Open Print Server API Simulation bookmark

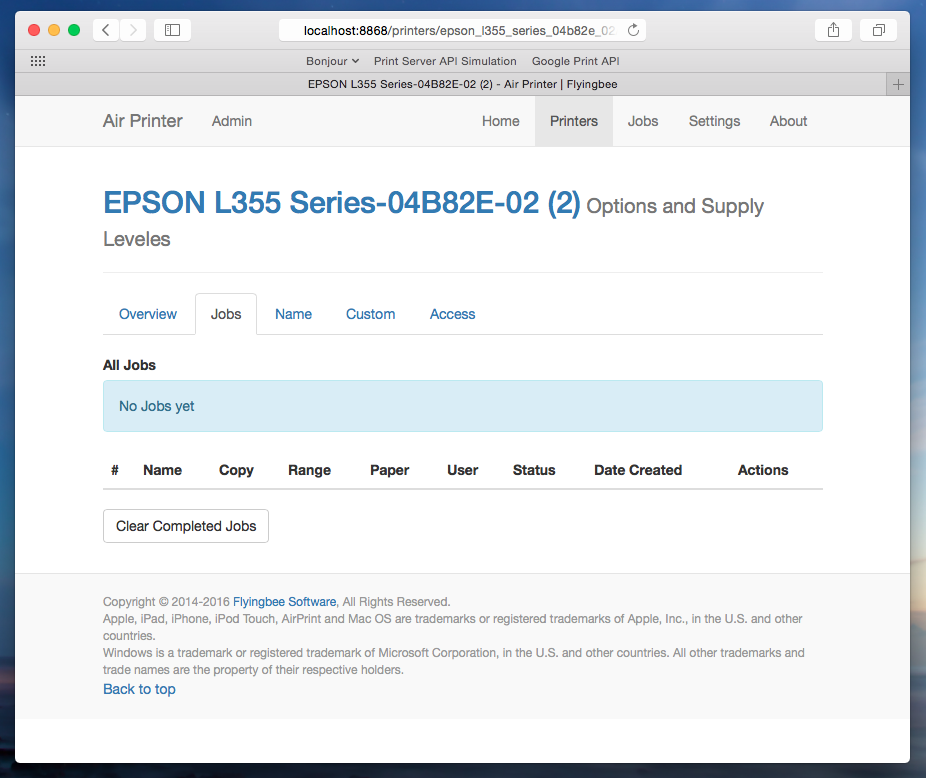[x=445, y=61]
